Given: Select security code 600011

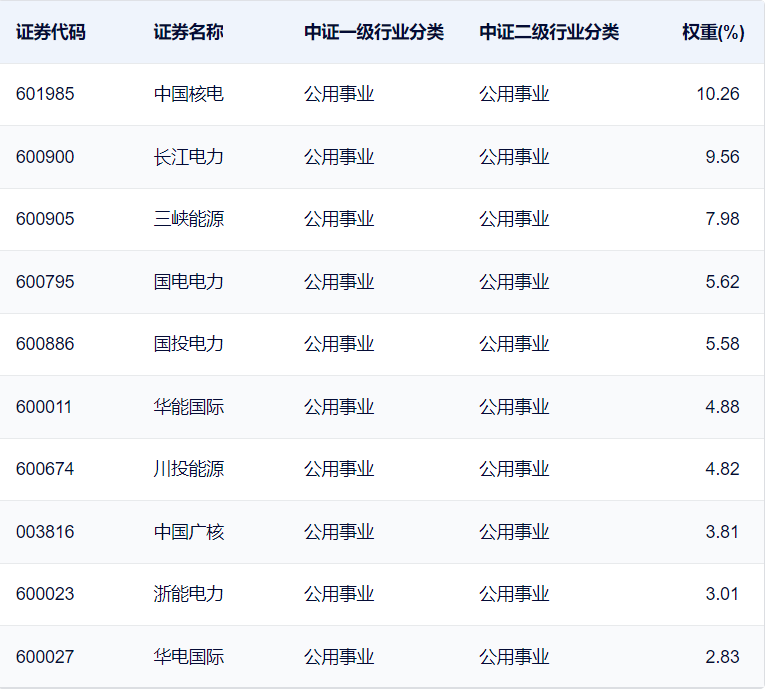Looking at the screenshot, I should click(x=44, y=407).
